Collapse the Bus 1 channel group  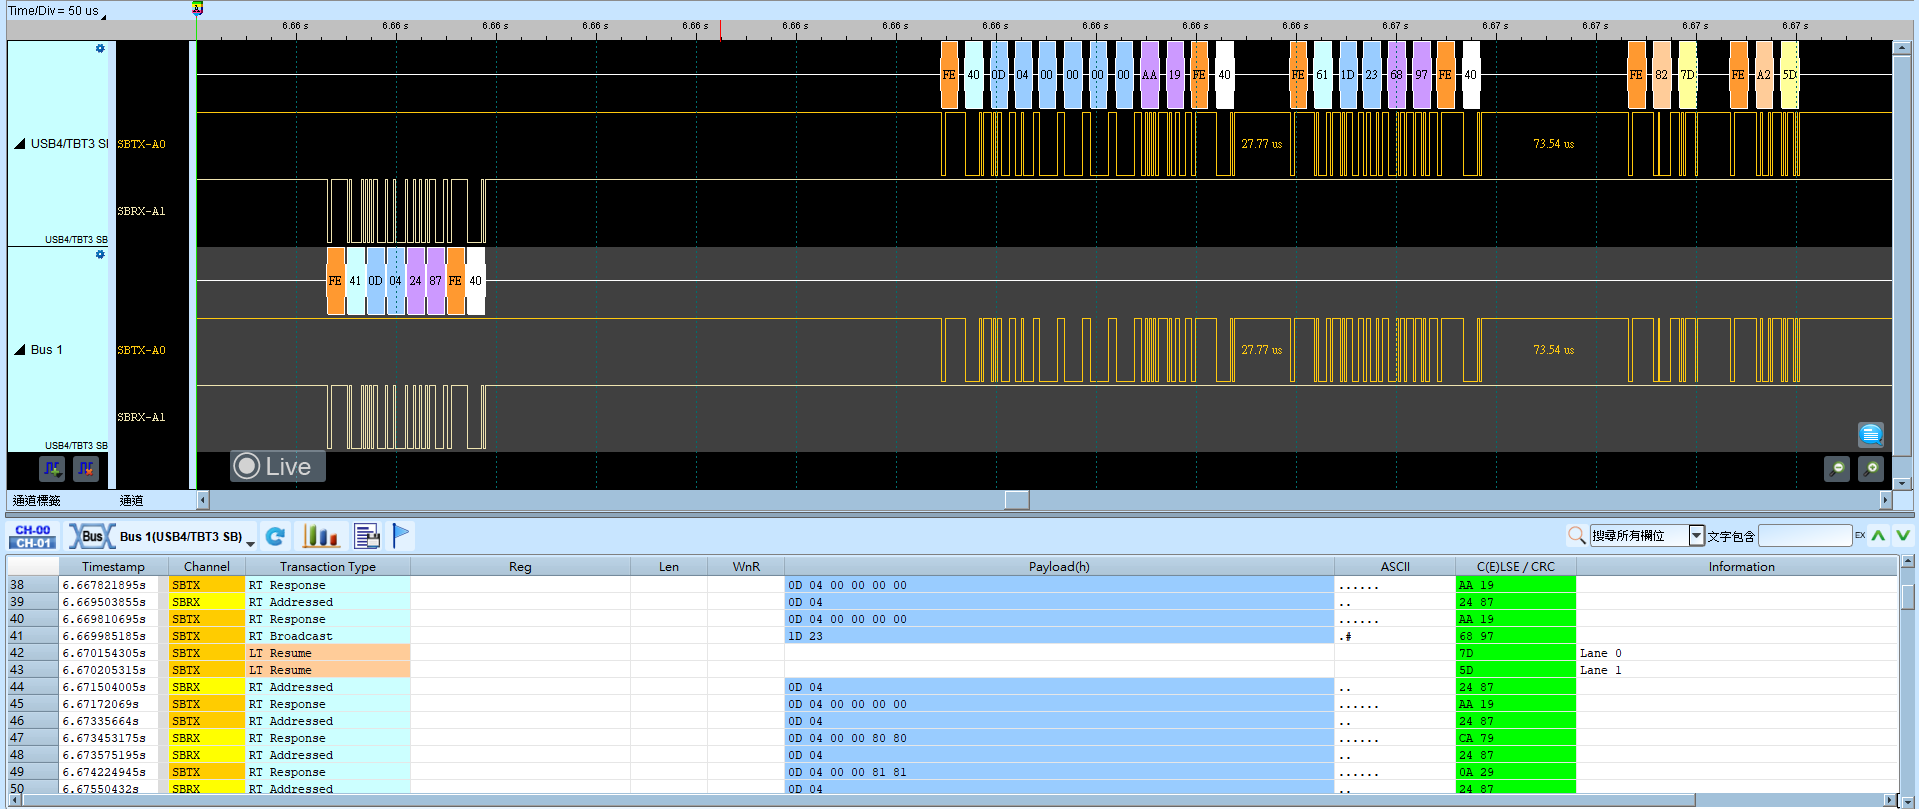pyautogui.click(x=19, y=350)
